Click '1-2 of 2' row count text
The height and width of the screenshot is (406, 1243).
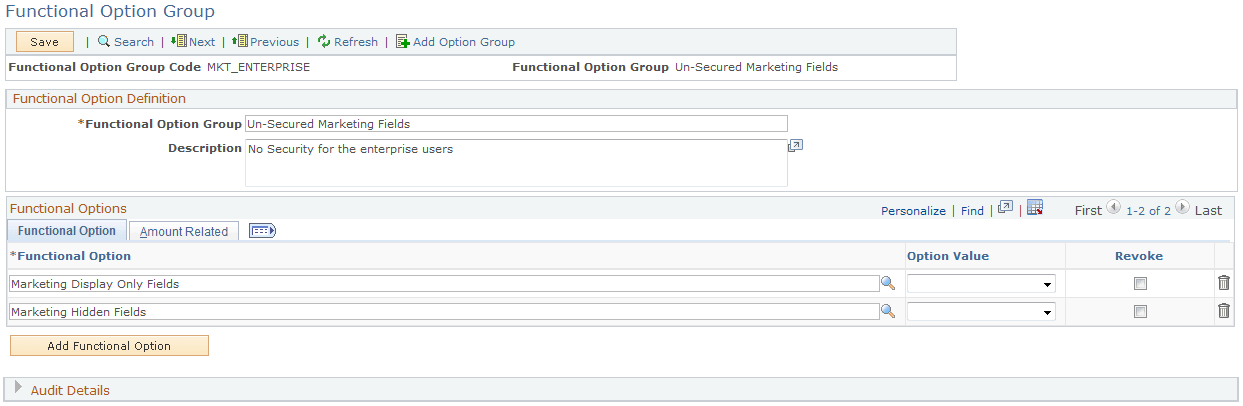point(1148,211)
